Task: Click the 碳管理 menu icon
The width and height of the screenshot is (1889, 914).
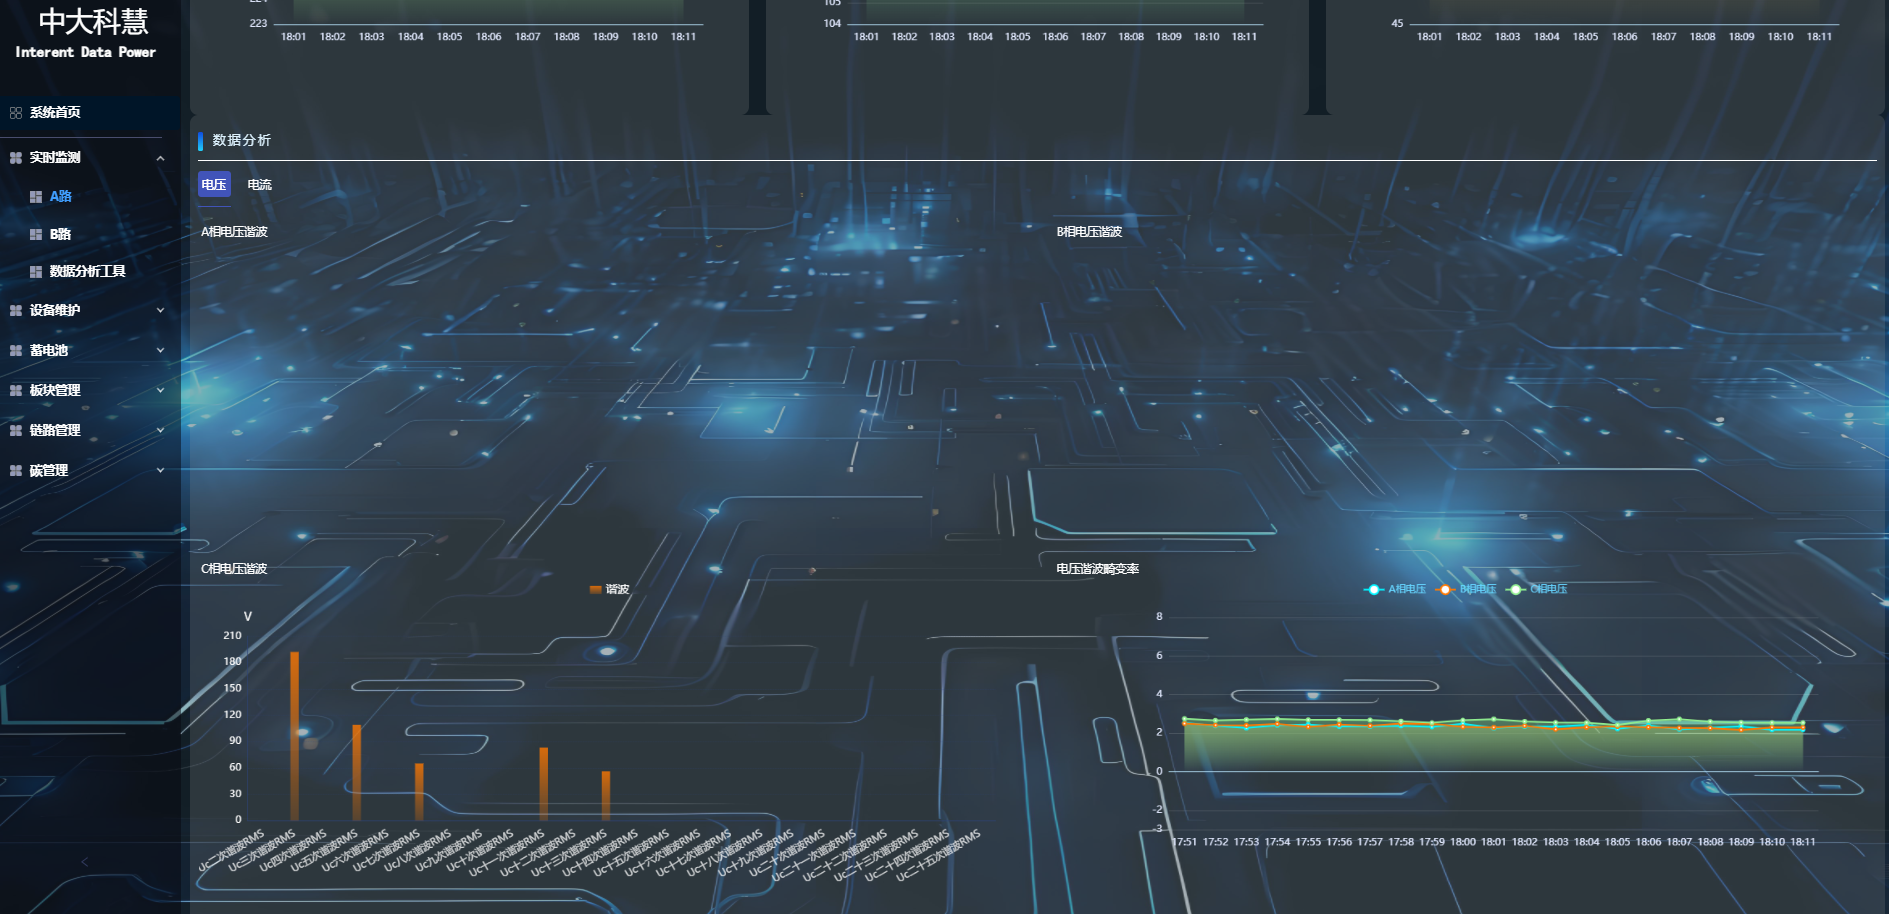Action: click(16, 471)
